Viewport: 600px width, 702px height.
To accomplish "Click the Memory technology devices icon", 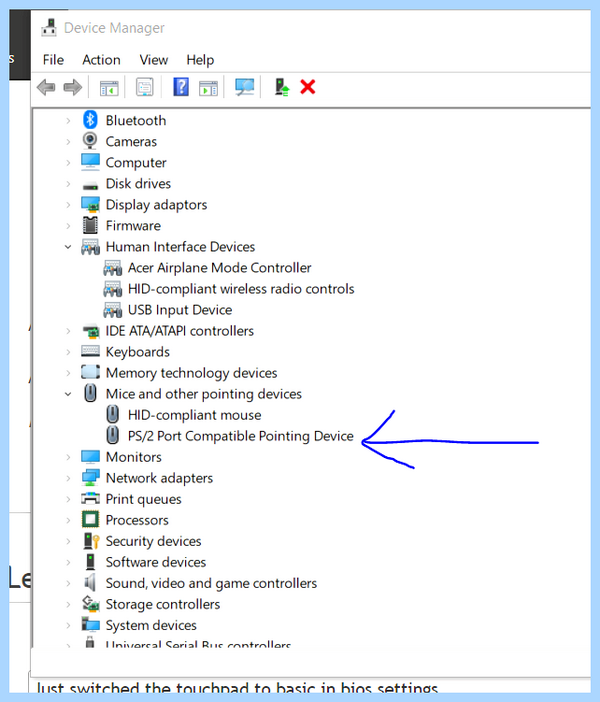I will [90, 372].
